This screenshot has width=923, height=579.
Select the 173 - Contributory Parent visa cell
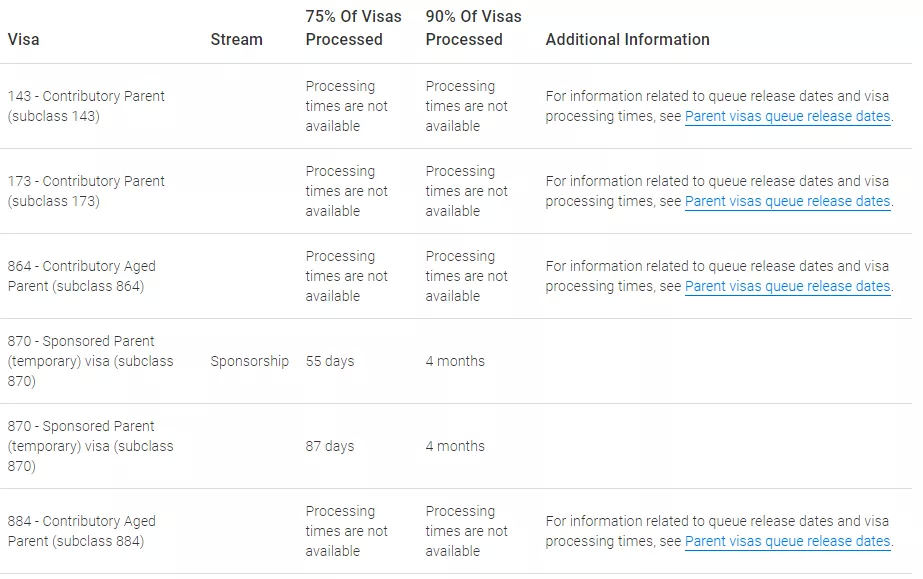(x=86, y=191)
